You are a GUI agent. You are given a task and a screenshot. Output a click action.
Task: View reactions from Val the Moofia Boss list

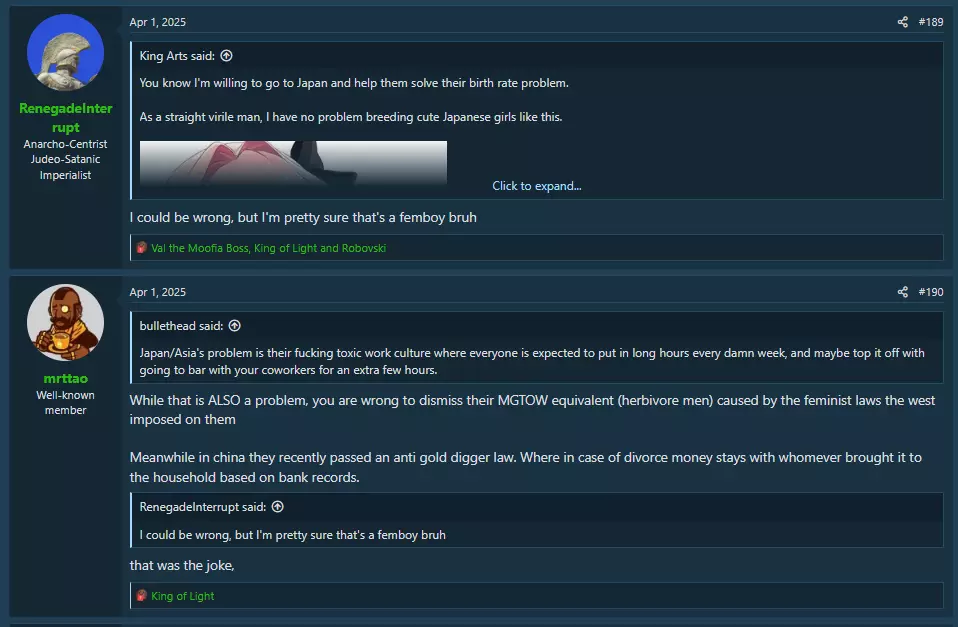268,248
